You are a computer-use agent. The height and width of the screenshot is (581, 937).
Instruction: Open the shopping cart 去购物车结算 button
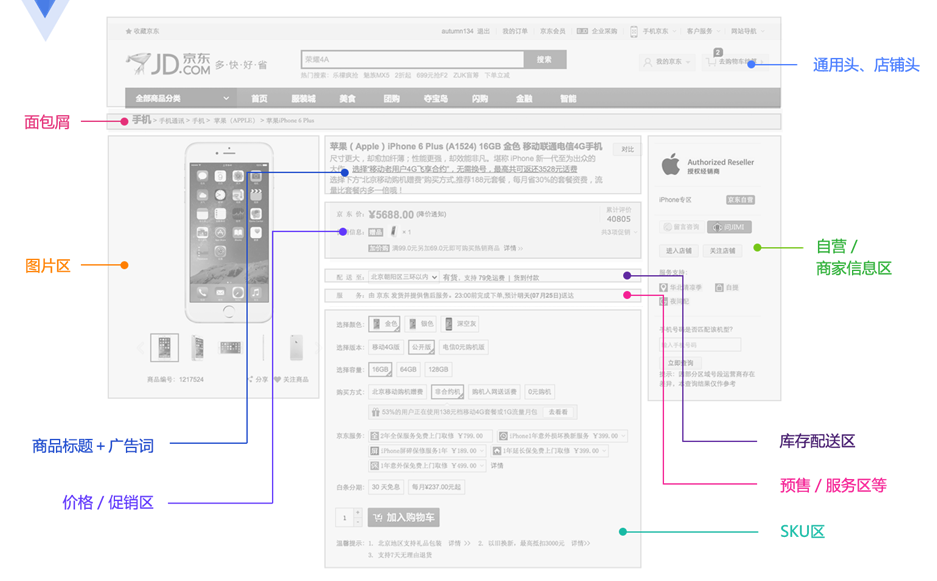(x=734, y=62)
